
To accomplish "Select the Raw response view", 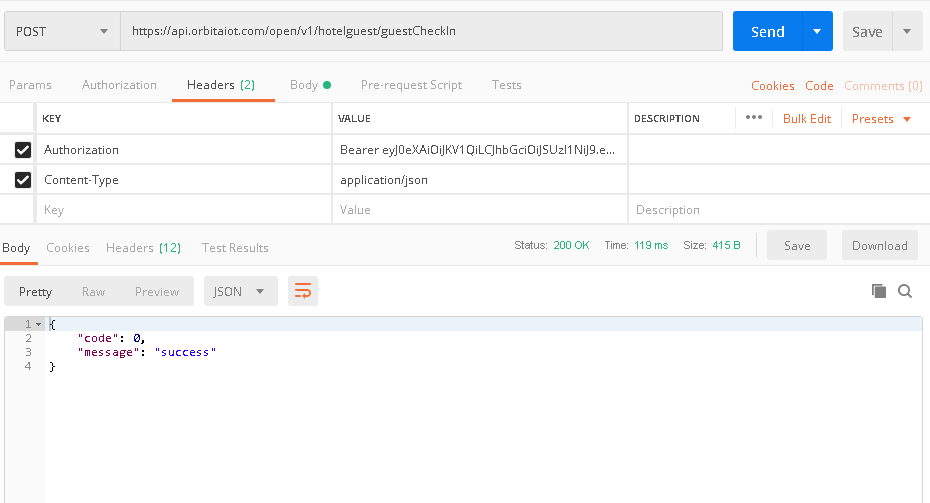I will (93, 291).
